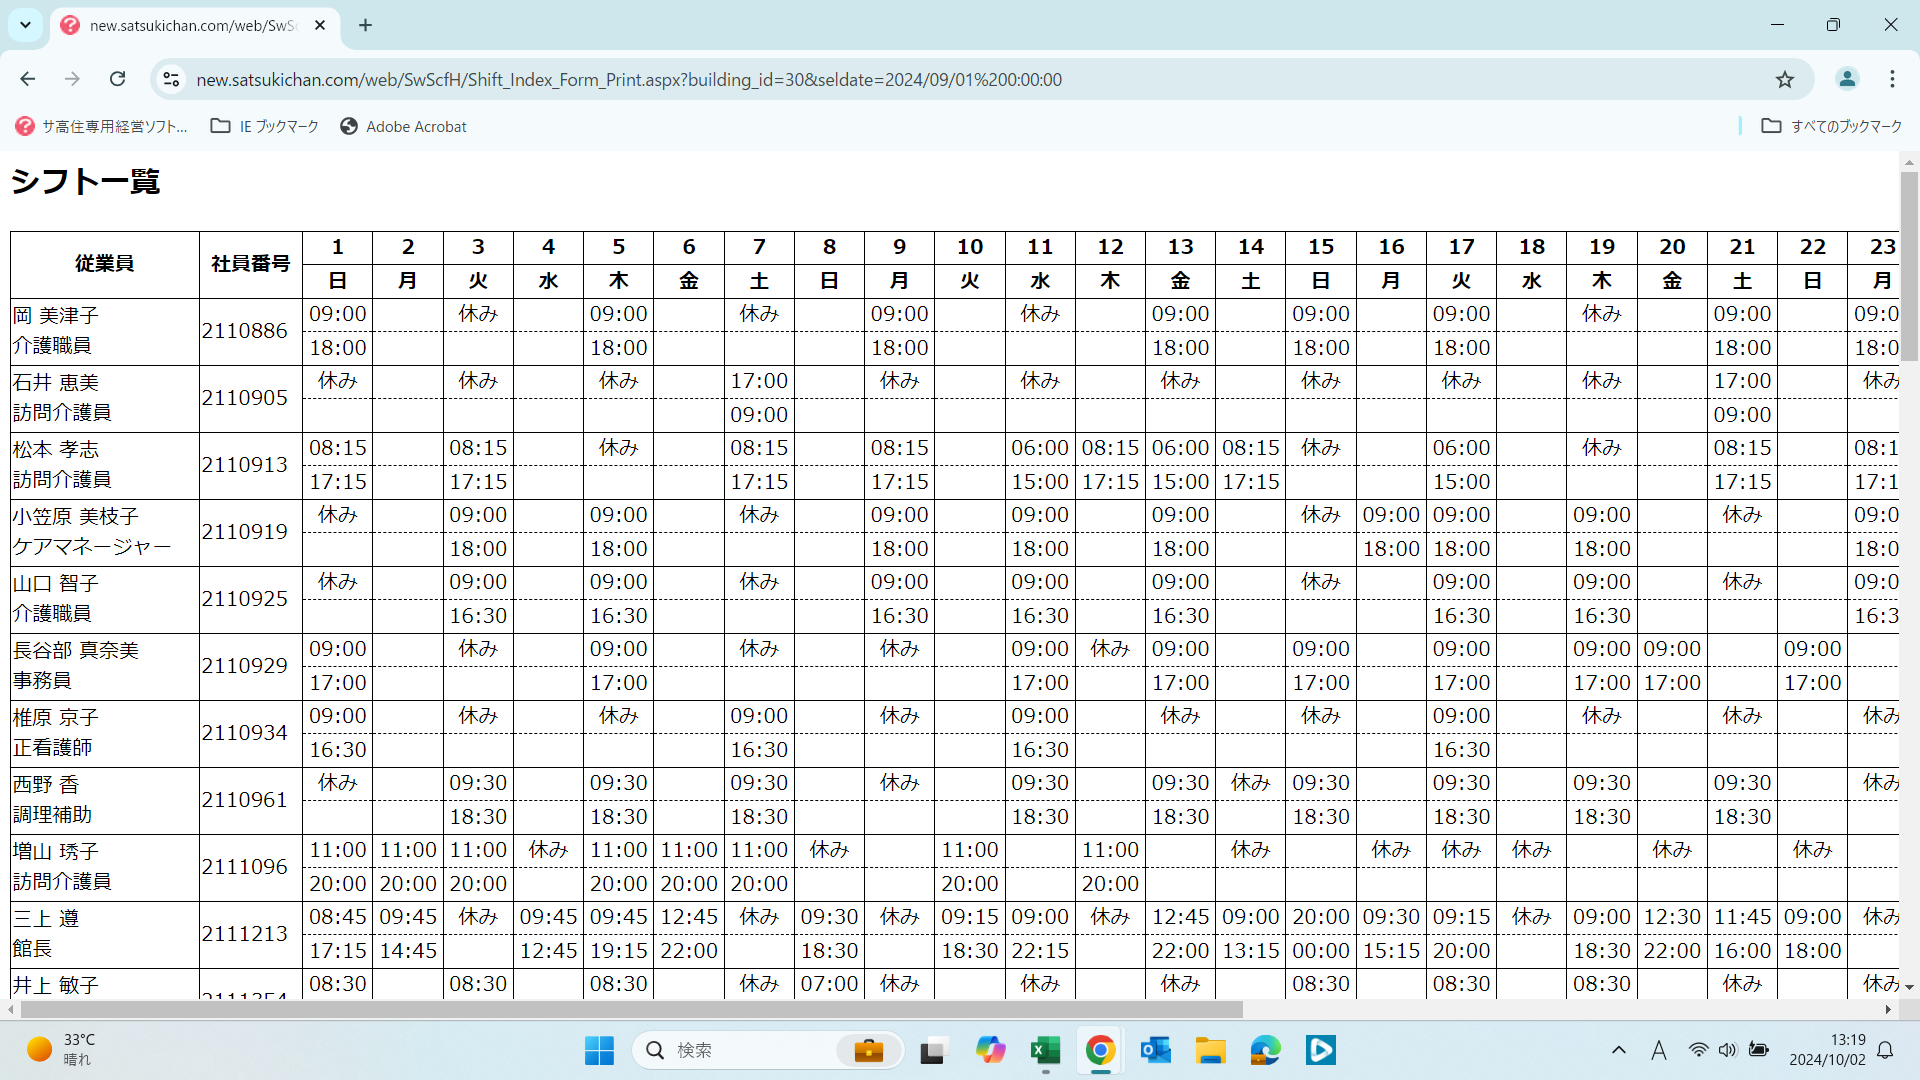Open すべてのブックマーク folder
1920x1080 pixels.
pyautogui.click(x=1832, y=126)
